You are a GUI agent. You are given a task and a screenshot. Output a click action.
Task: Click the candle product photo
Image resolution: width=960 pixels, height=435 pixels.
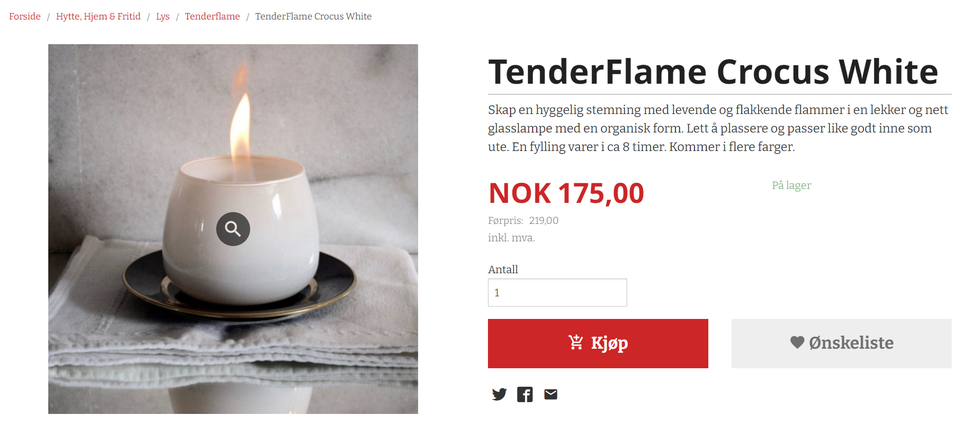click(x=233, y=229)
